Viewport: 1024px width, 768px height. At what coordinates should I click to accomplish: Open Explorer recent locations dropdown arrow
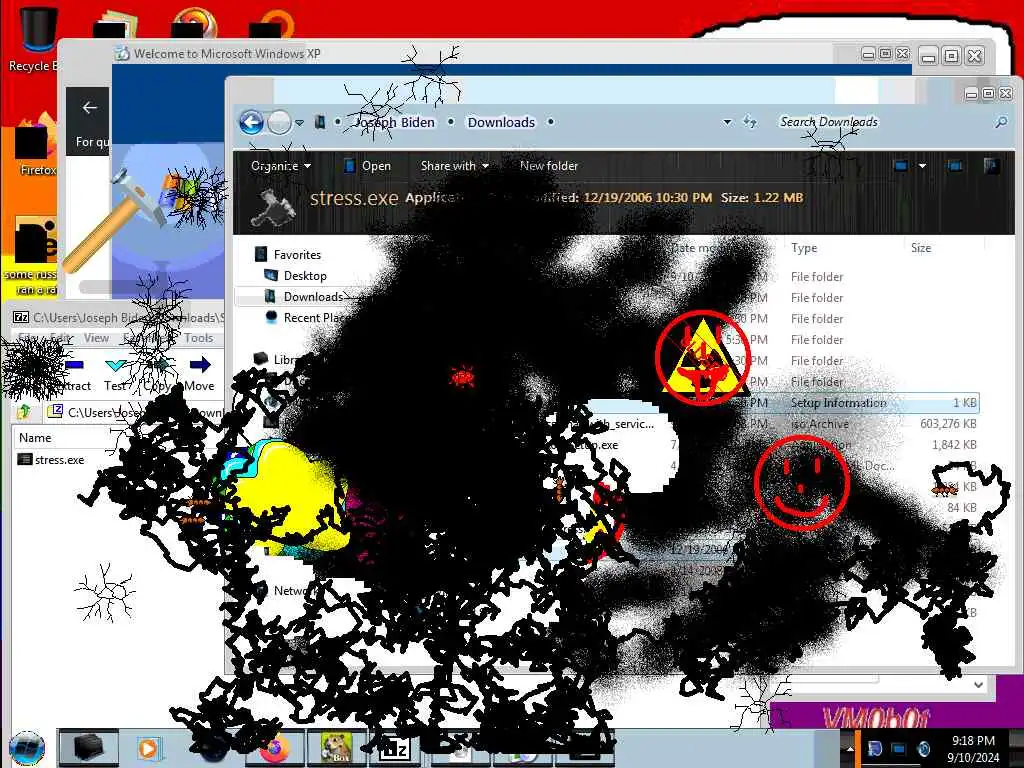pos(299,123)
